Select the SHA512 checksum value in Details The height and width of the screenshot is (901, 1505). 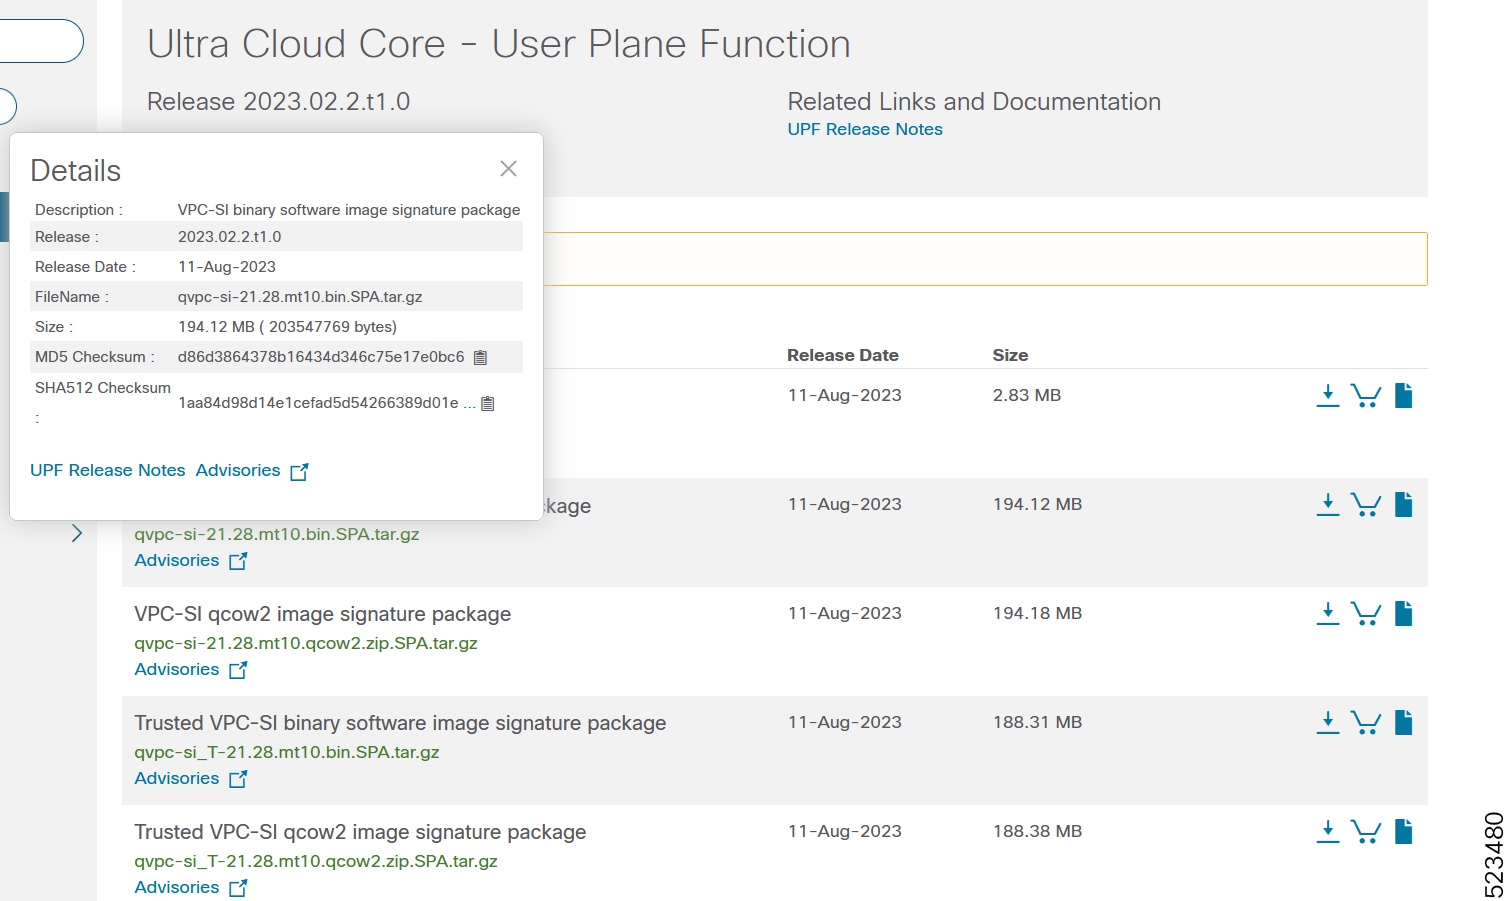point(318,403)
